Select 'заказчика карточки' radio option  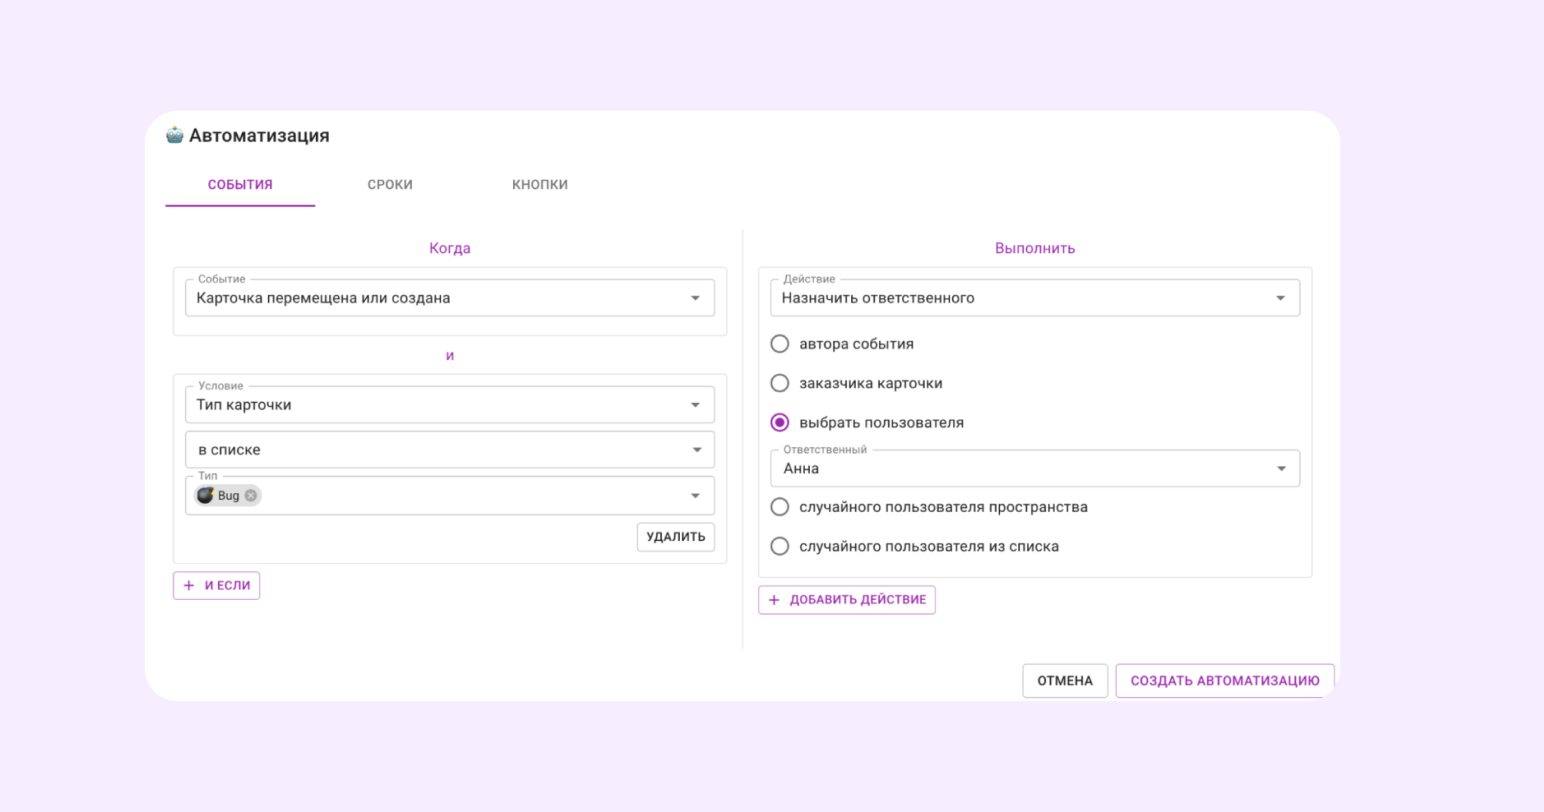click(780, 383)
